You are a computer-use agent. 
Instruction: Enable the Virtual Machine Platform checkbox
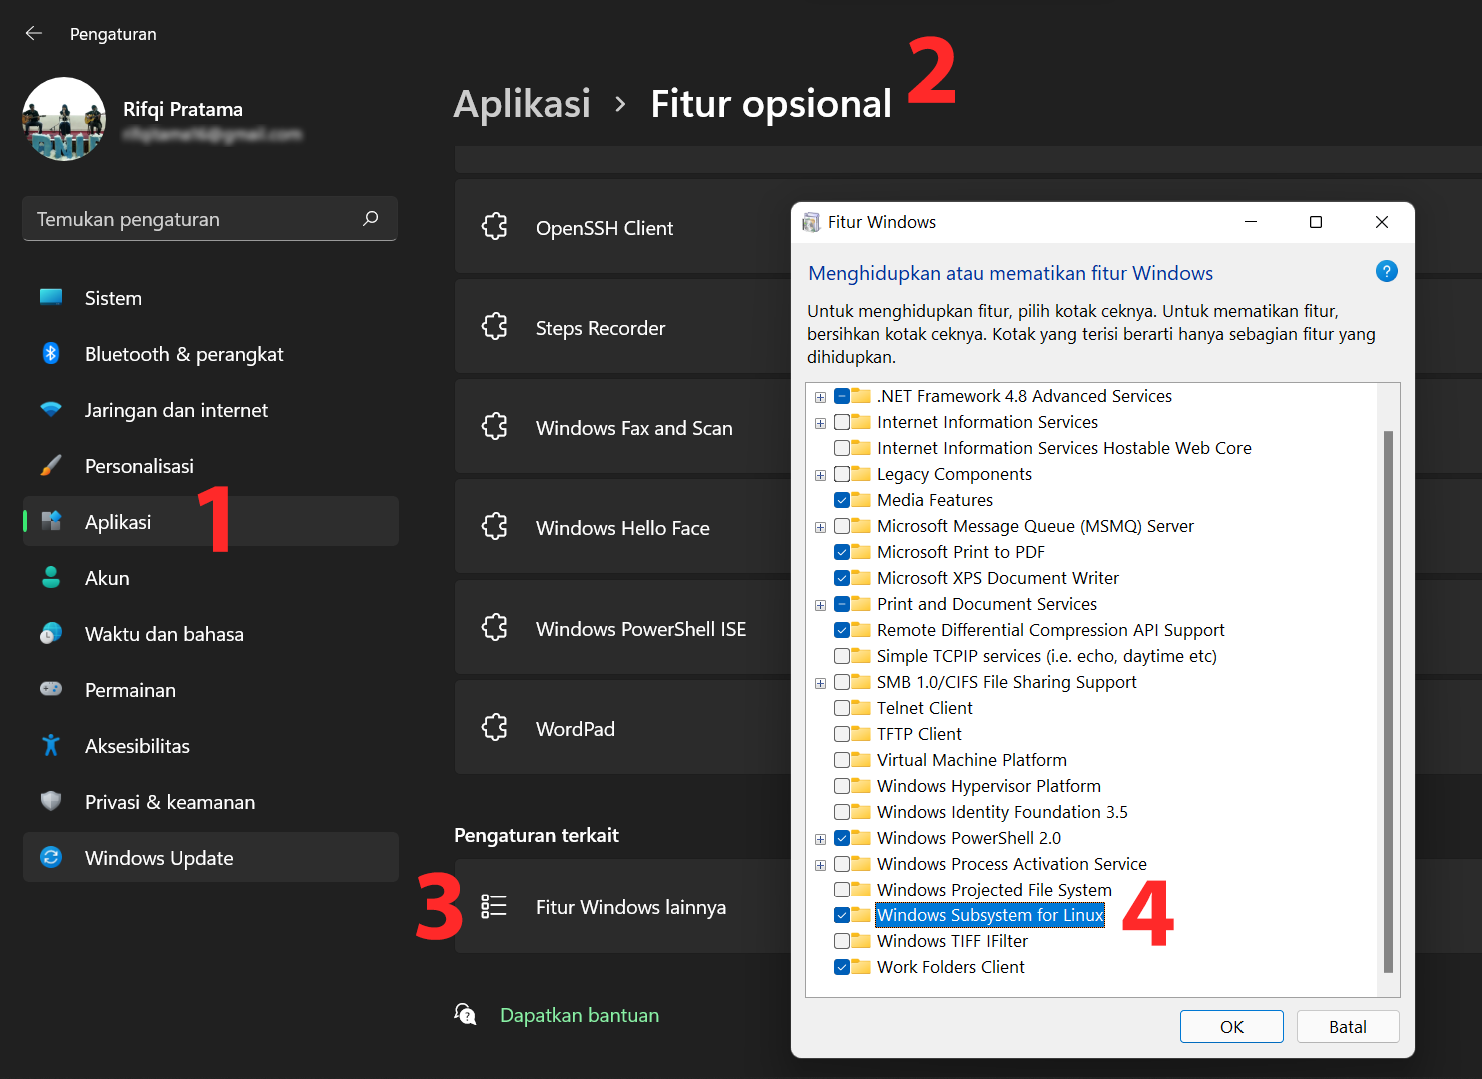tap(842, 760)
